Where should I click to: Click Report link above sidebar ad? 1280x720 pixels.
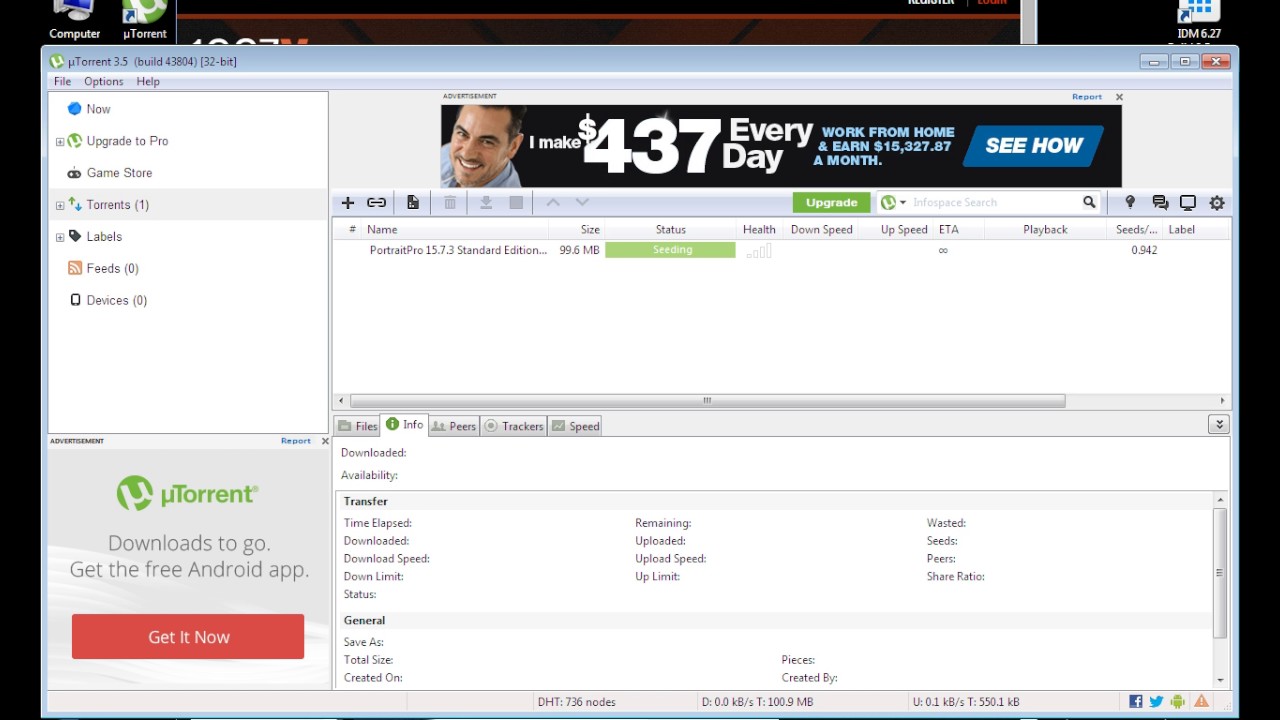point(295,441)
